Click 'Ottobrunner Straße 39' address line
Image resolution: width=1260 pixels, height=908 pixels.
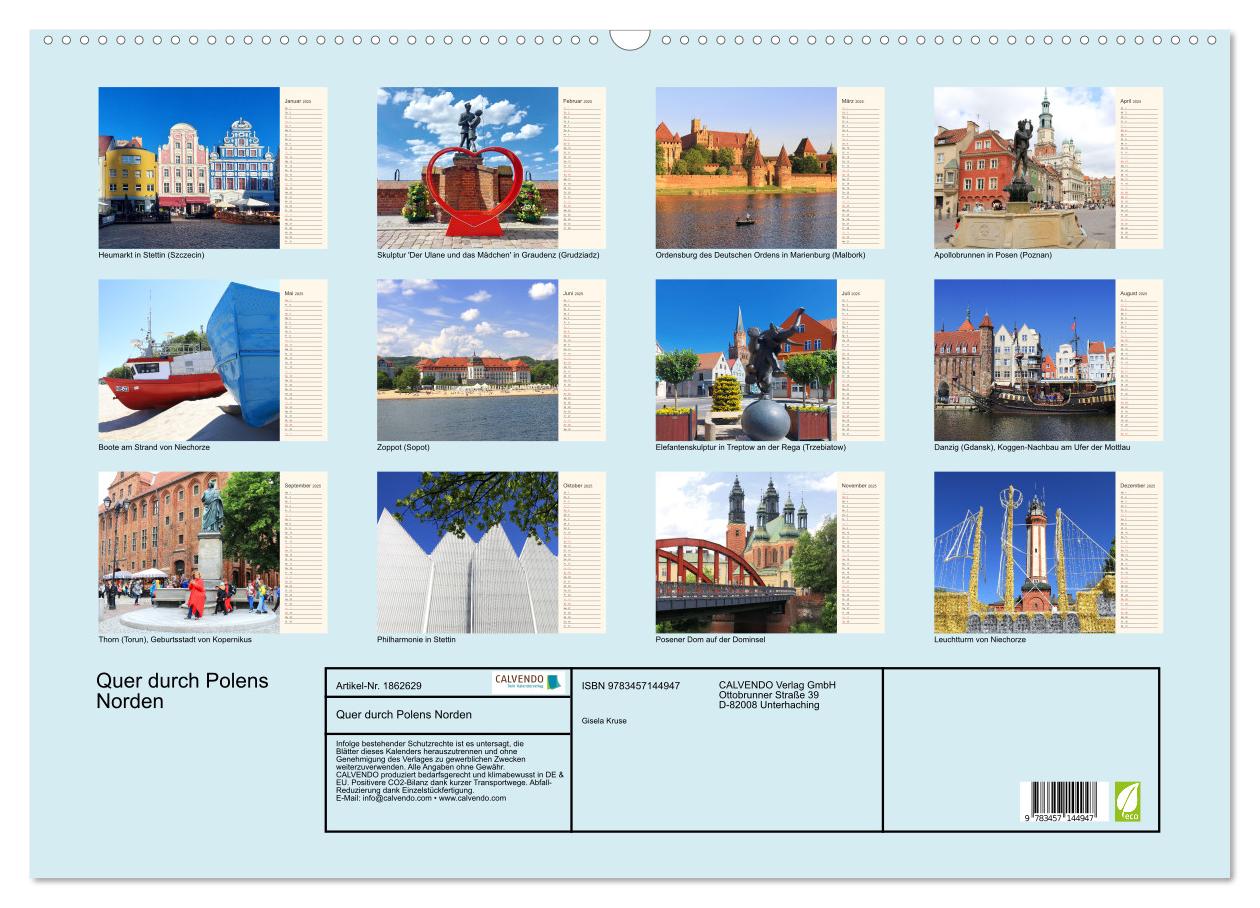tap(769, 695)
